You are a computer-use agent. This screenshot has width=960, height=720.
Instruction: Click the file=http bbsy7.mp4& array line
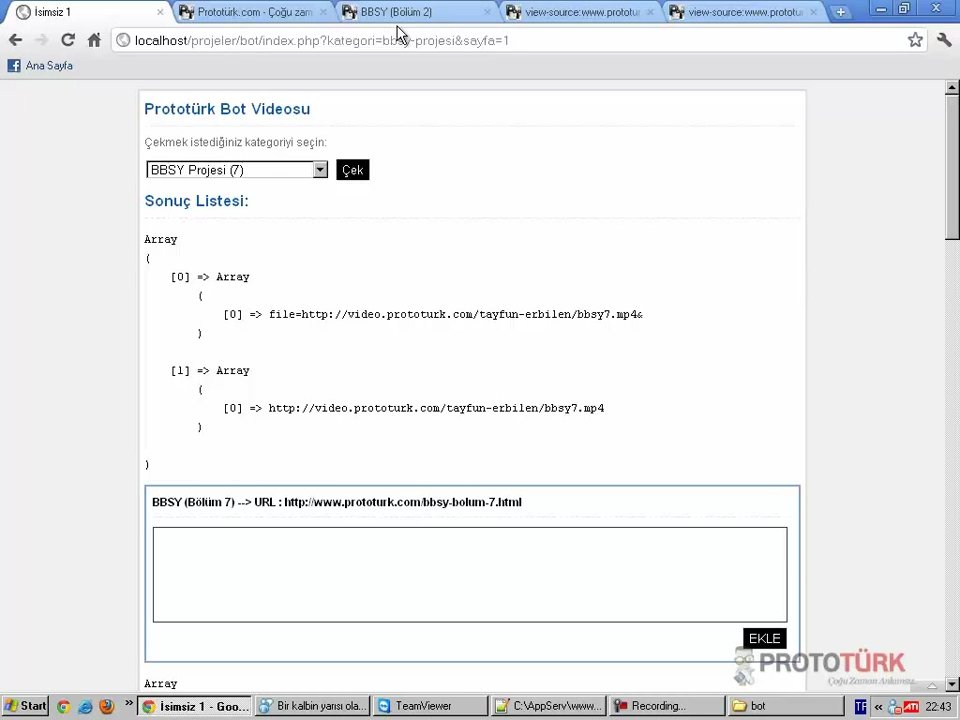coord(455,315)
